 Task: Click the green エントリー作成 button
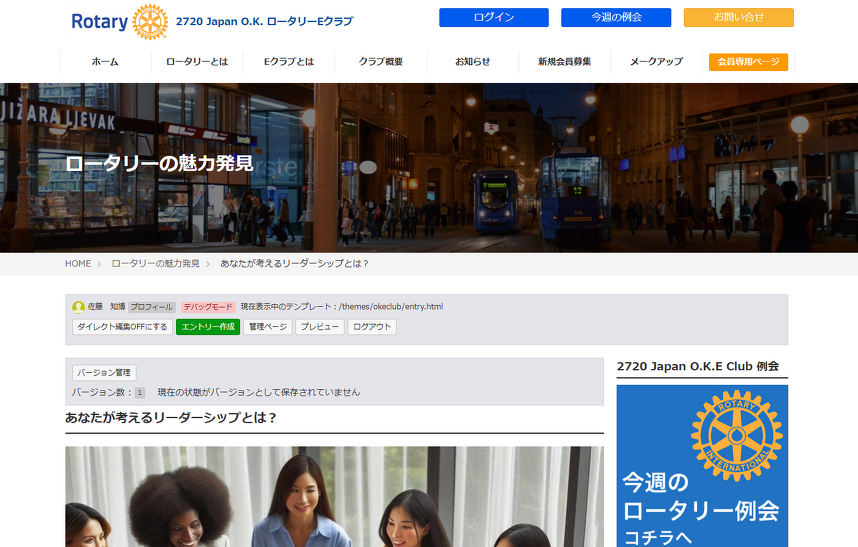coord(208,327)
